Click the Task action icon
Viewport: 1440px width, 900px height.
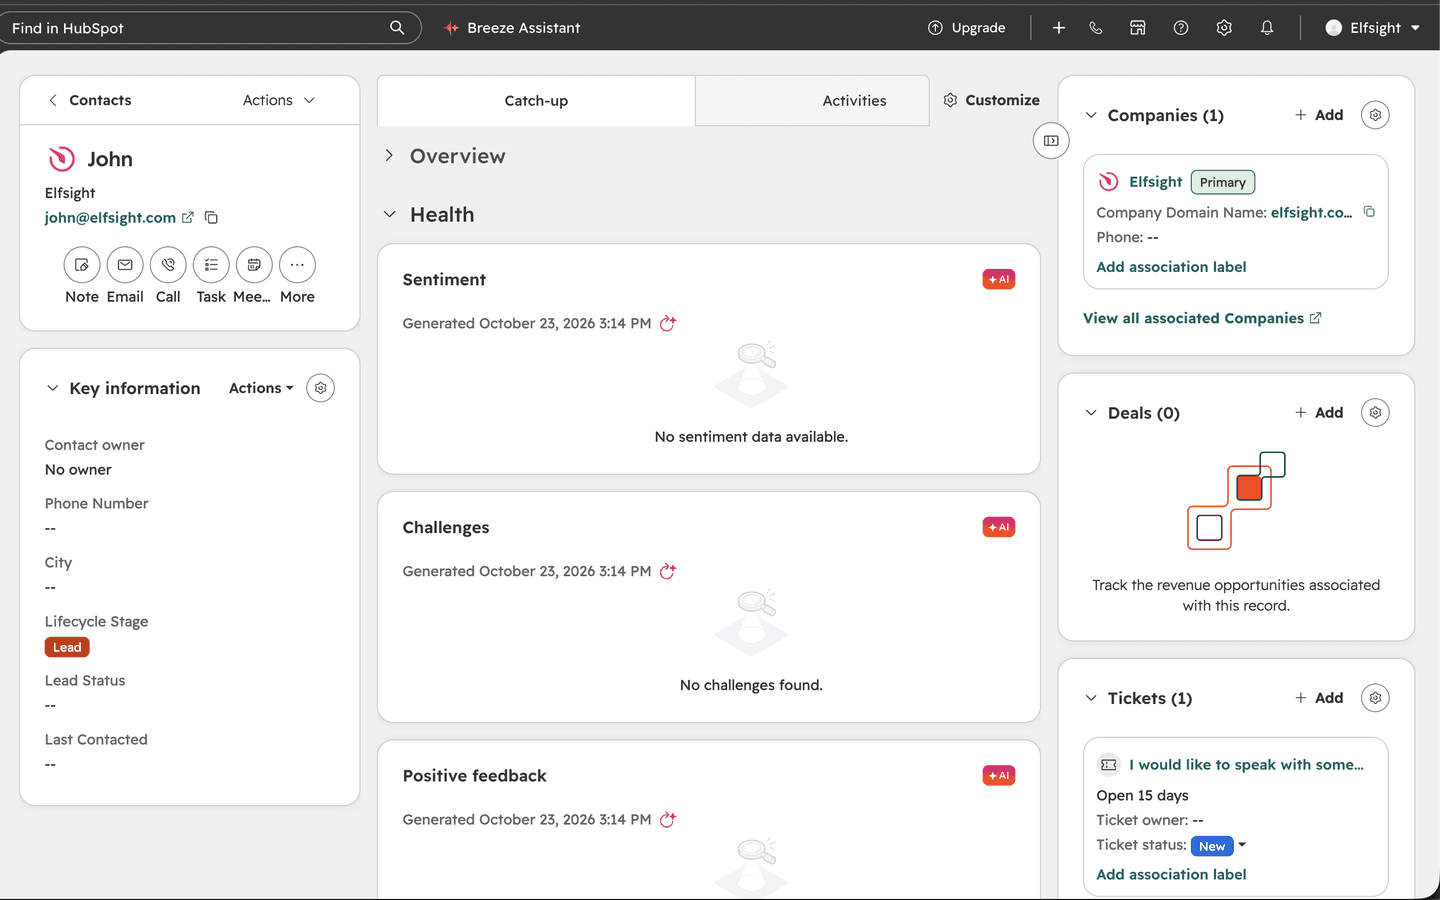(211, 265)
